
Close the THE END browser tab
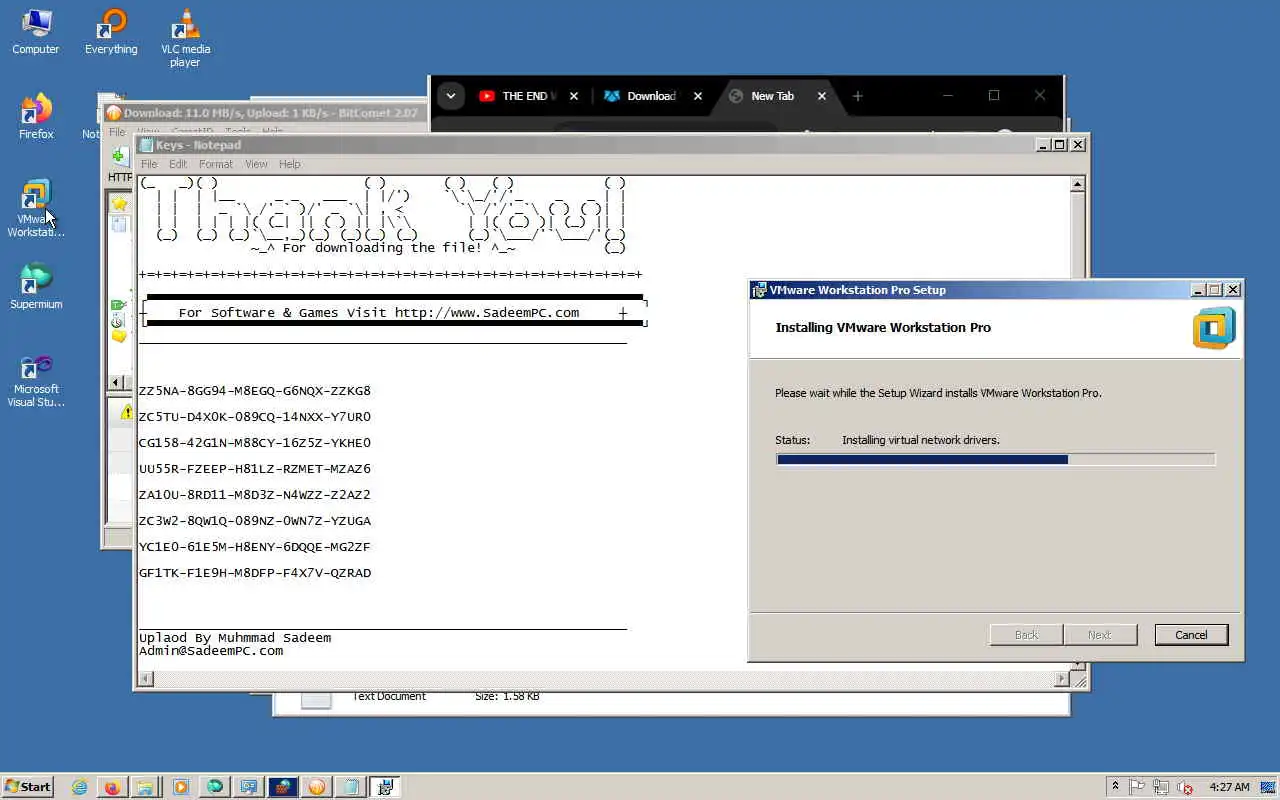(x=574, y=96)
